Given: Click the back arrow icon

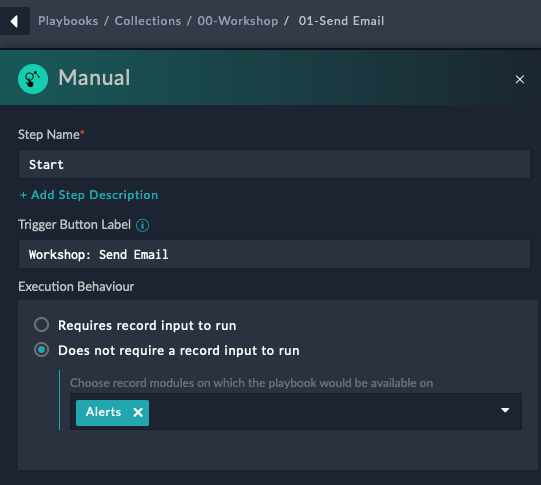Looking at the screenshot, I should (14, 21).
